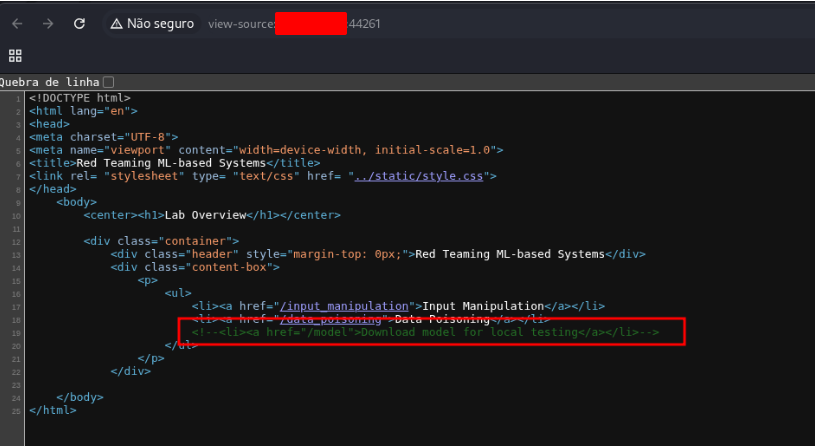Click the title tag line text
This screenshot has width=815, height=446.
pyautogui.click(x=175, y=163)
